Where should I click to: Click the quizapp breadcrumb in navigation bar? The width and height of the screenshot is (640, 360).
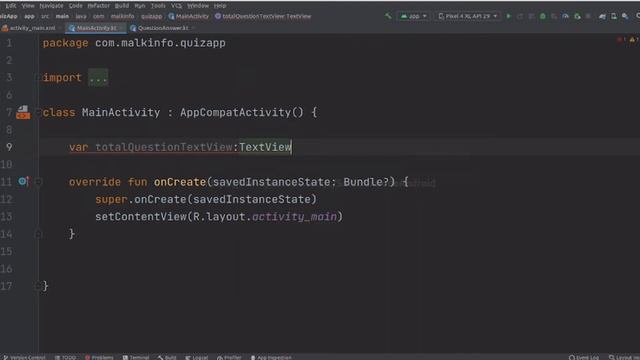coord(151,16)
